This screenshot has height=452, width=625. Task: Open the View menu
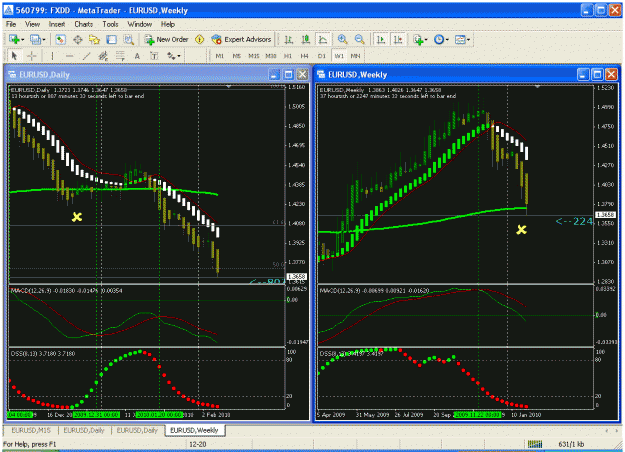[x=32, y=24]
